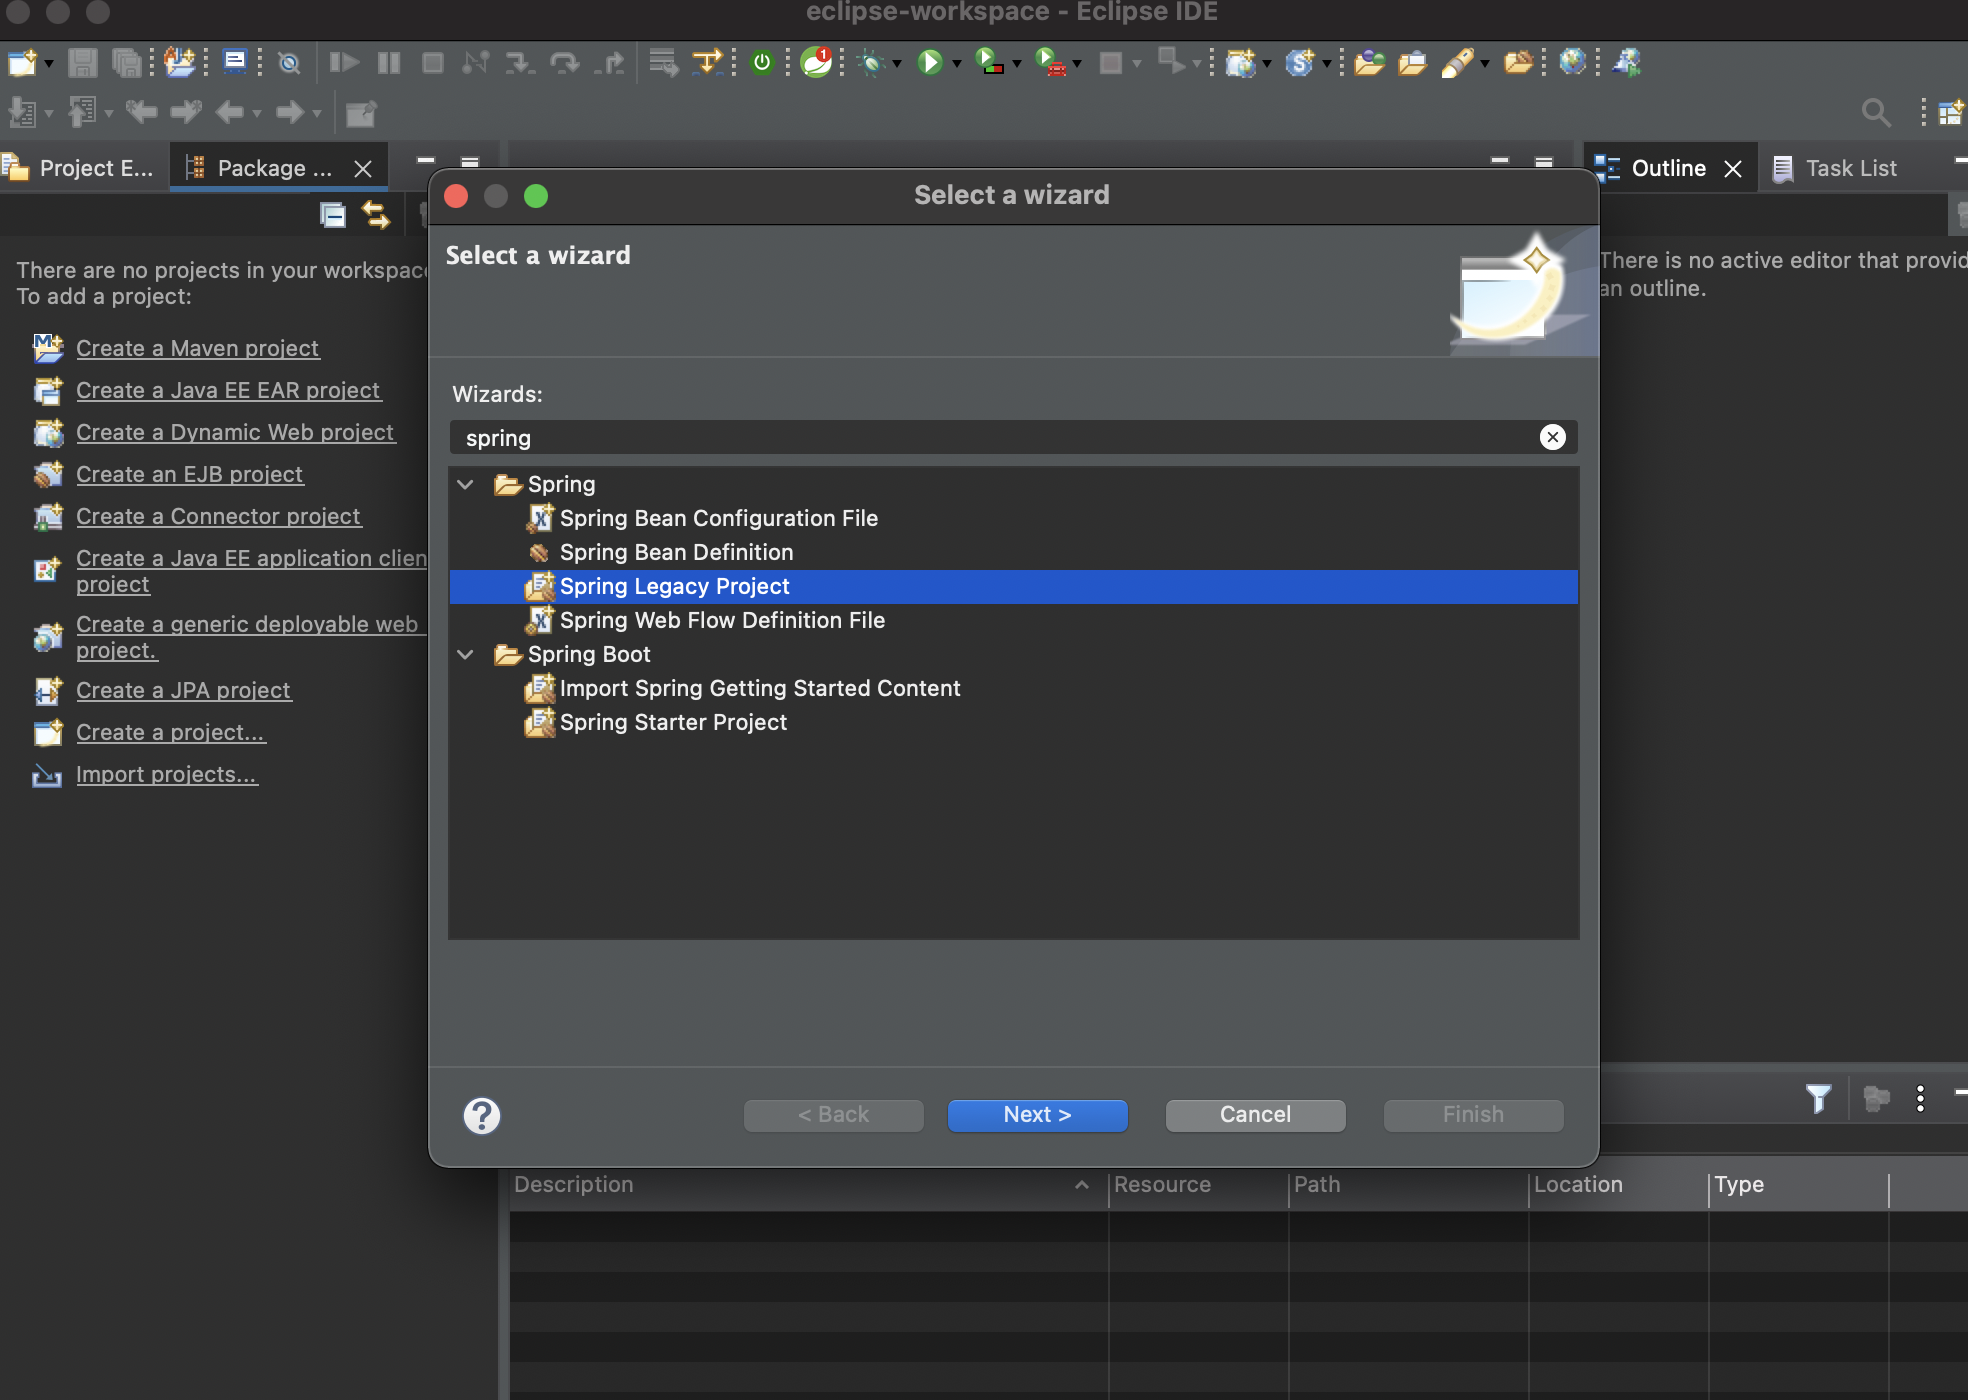Select Spring Starter Project wizard
Viewport: 1968px width, 1400px height.
[x=672, y=722]
